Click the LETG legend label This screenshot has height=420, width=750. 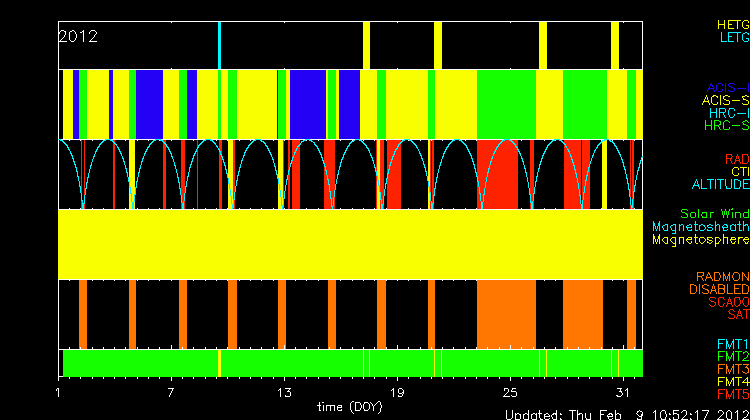pos(734,37)
